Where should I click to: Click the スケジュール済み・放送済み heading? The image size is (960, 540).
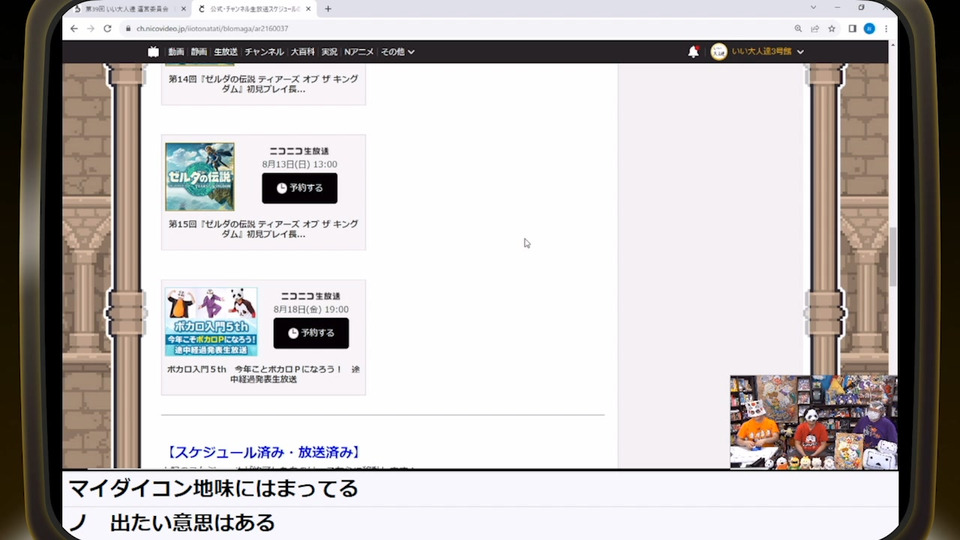(263, 452)
